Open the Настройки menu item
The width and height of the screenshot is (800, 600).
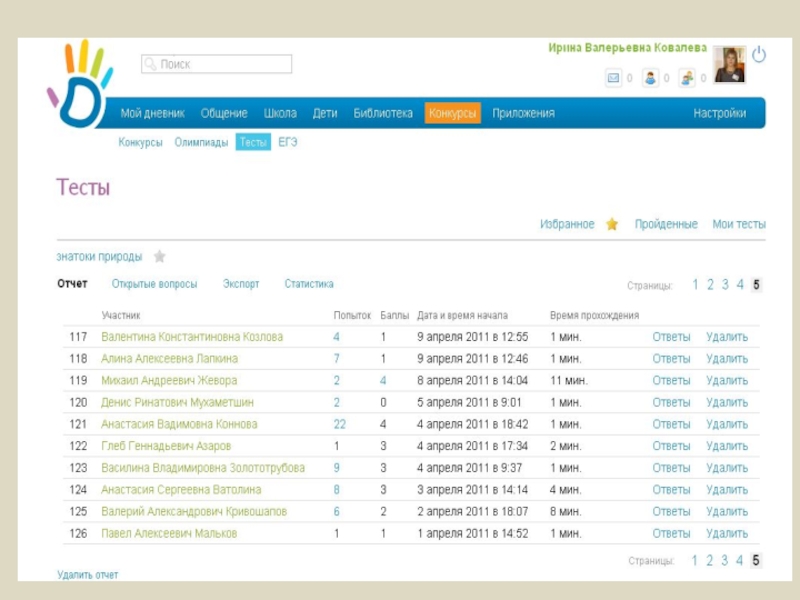(719, 113)
